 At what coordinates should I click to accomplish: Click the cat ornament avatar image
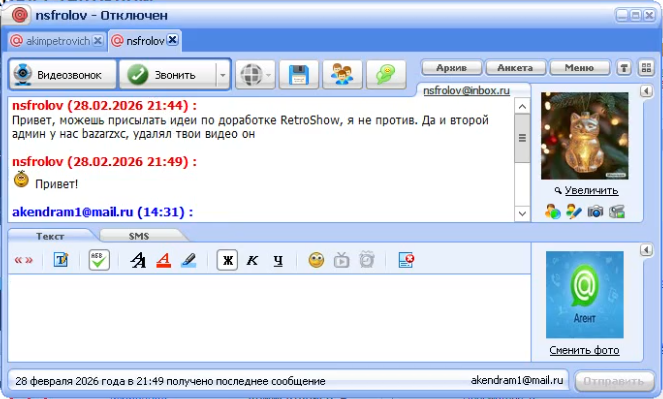pos(584,136)
